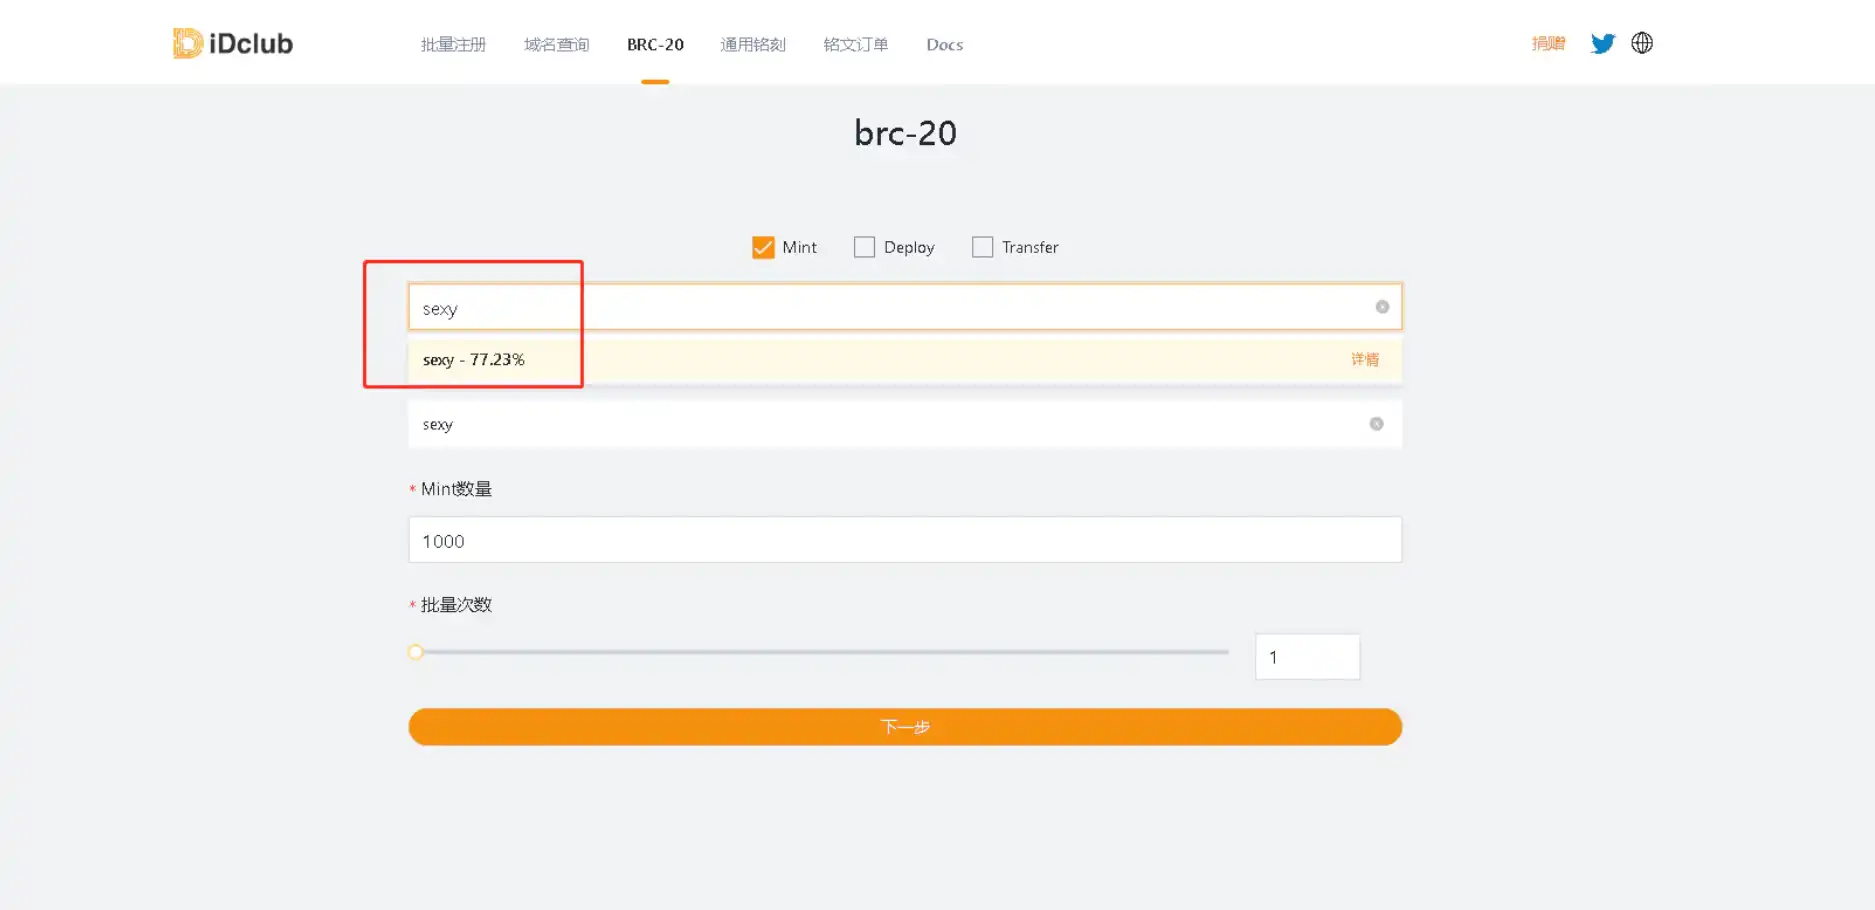
Task: Uncheck the Mint checkbox
Action: (x=763, y=247)
